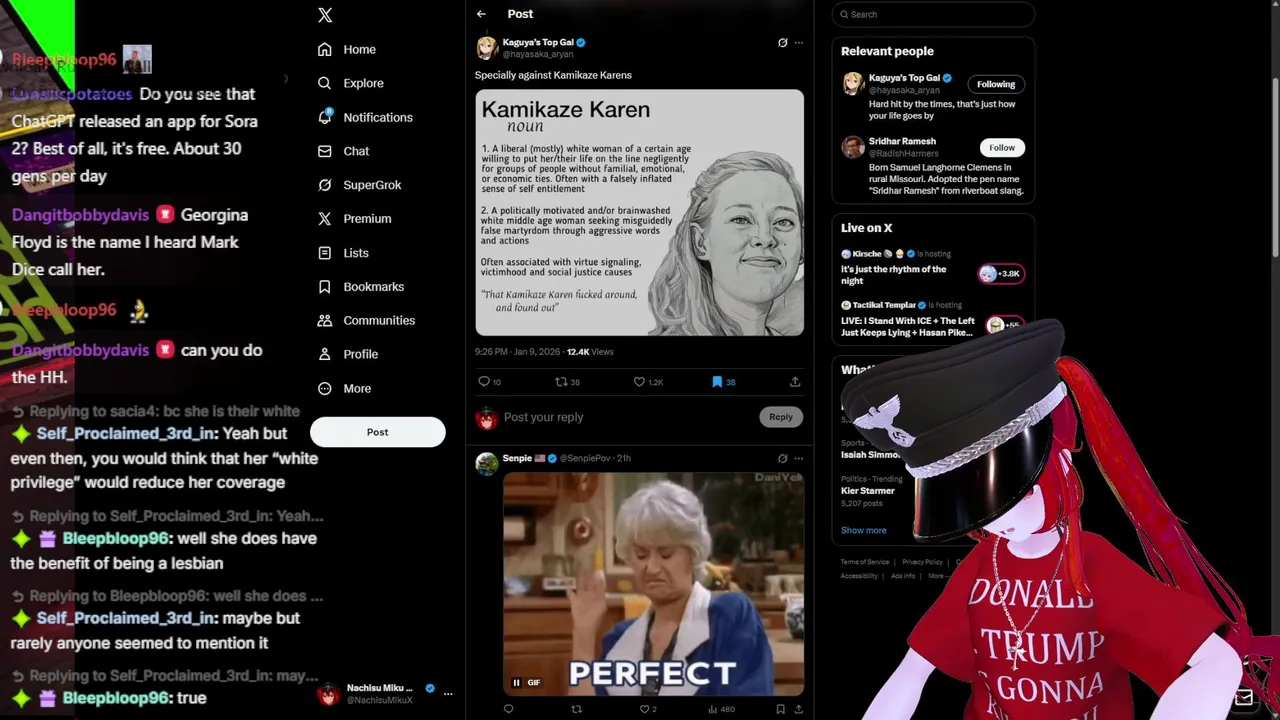This screenshot has height=720, width=1280.
Task: Open Sridhar Ramesh profile name
Action: (902, 142)
